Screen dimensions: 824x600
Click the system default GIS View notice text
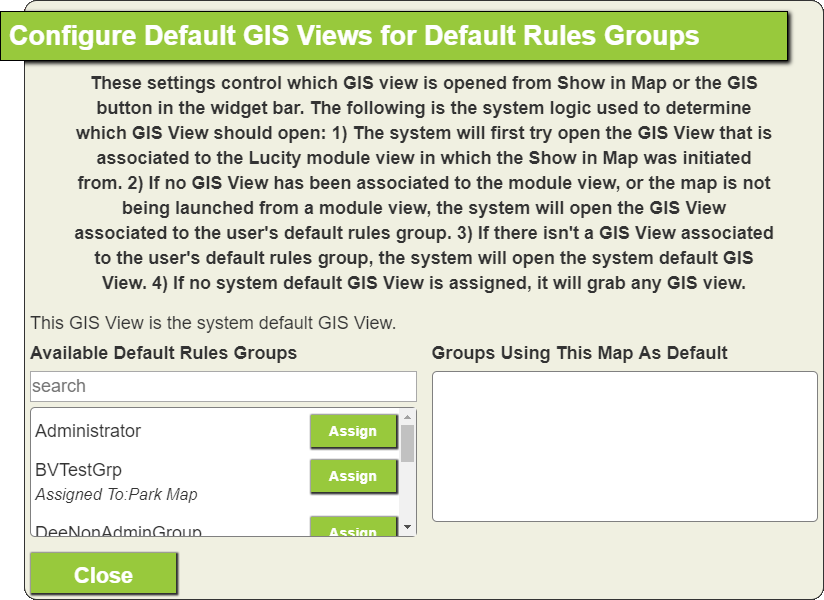pyautogui.click(x=213, y=323)
